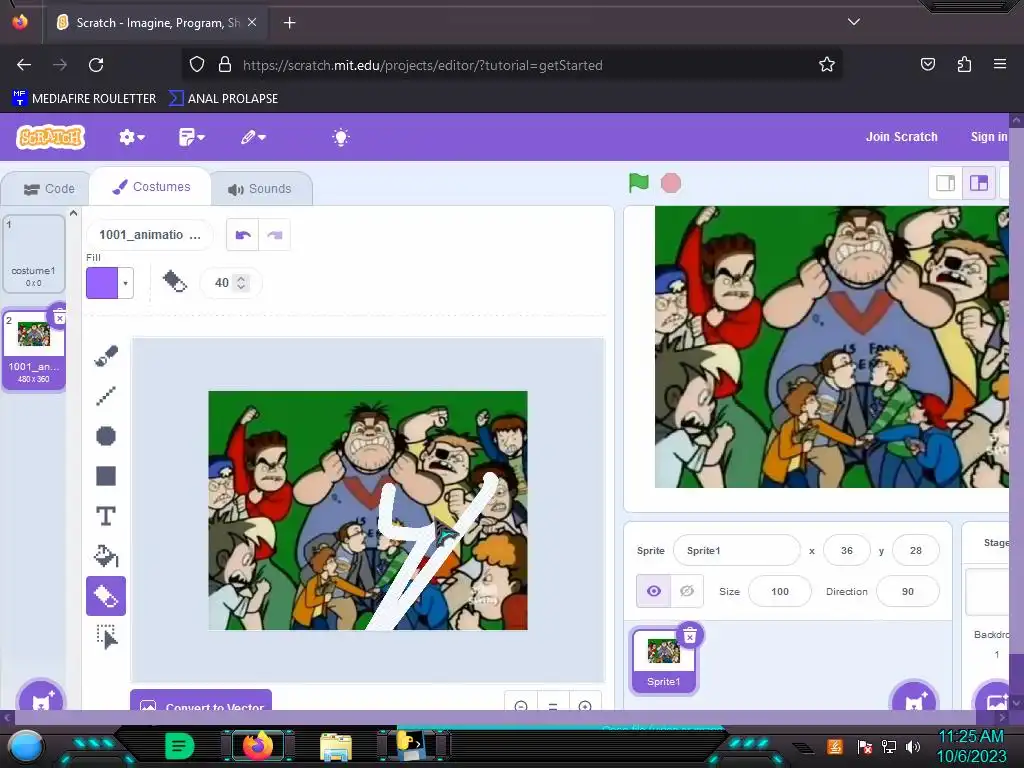The height and width of the screenshot is (768, 1024).
Task: Zoom out of the costume canvas
Action: [x=521, y=706]
